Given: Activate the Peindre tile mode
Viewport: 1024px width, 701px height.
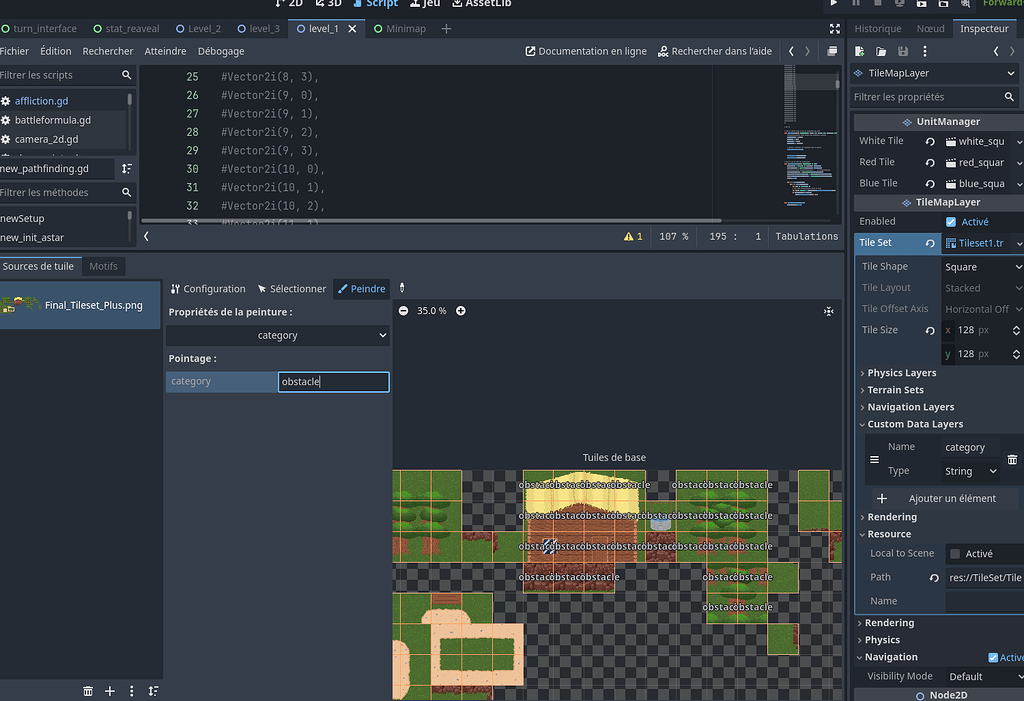Looking at the screenshot, I should pos(361,289).
